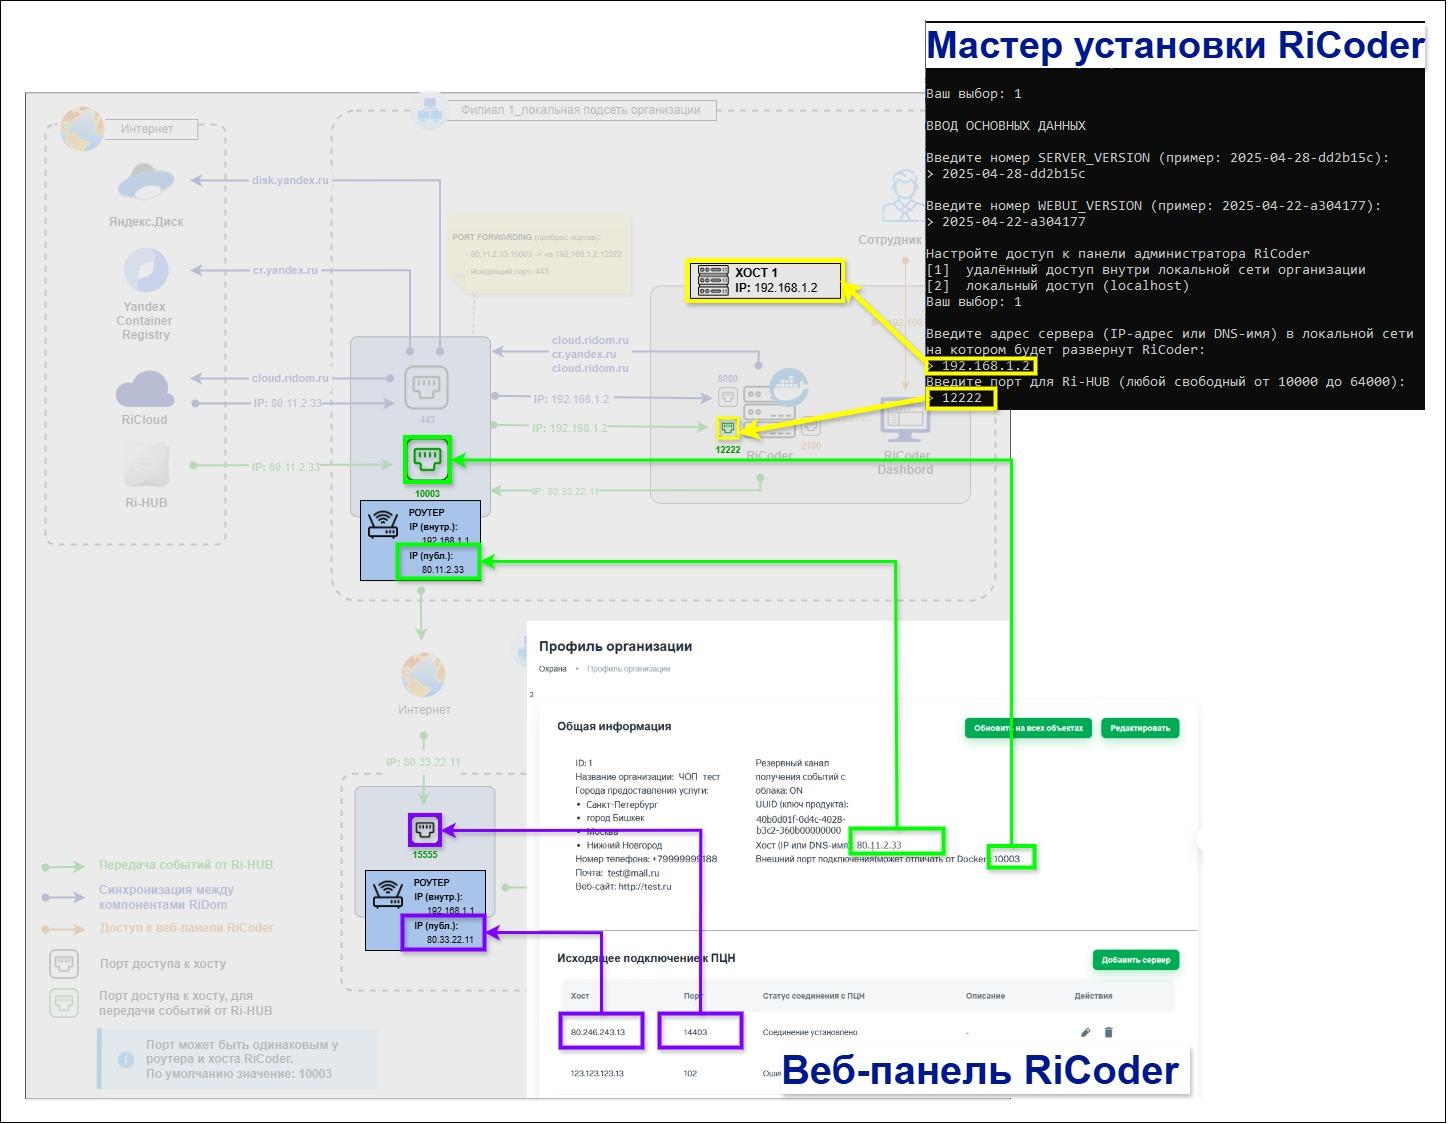Viewport: 1454px width, 1124px height.
Task: Click the Ri-HUB device icon
Action: click(x=146, y=466)
